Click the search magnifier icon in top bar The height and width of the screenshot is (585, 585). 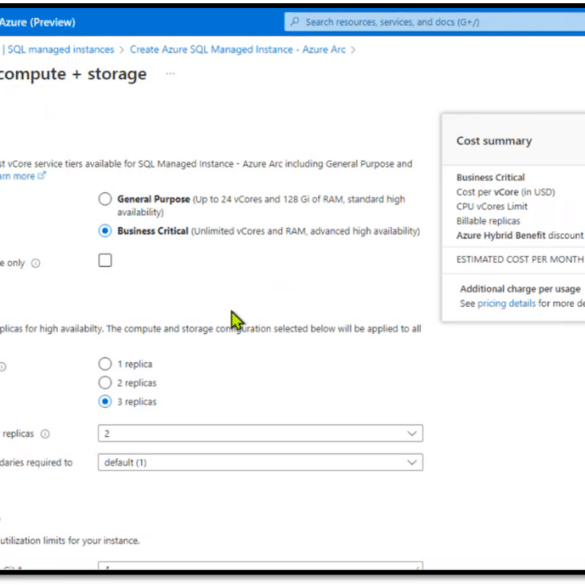295,22
